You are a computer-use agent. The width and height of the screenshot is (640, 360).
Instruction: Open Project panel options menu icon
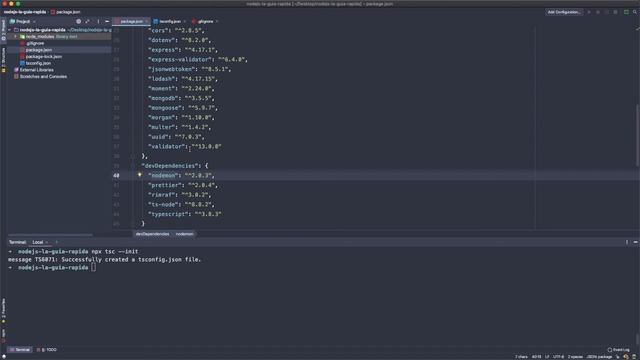(98, 21)
